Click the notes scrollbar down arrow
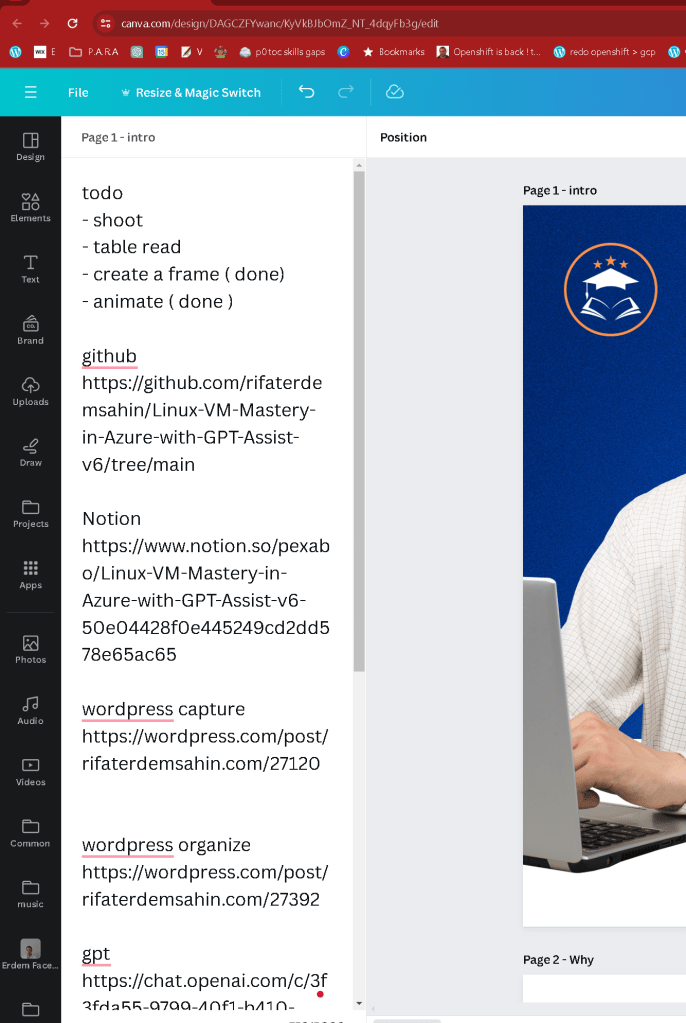 (x=359, y=1003)
